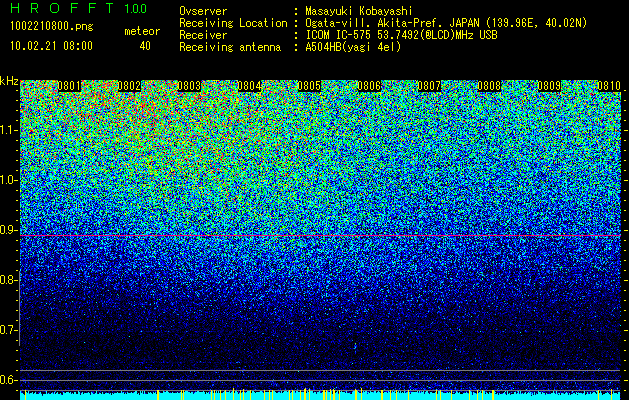
Task: Click the 0808 time marker
Action: click(x=489, y=86)
